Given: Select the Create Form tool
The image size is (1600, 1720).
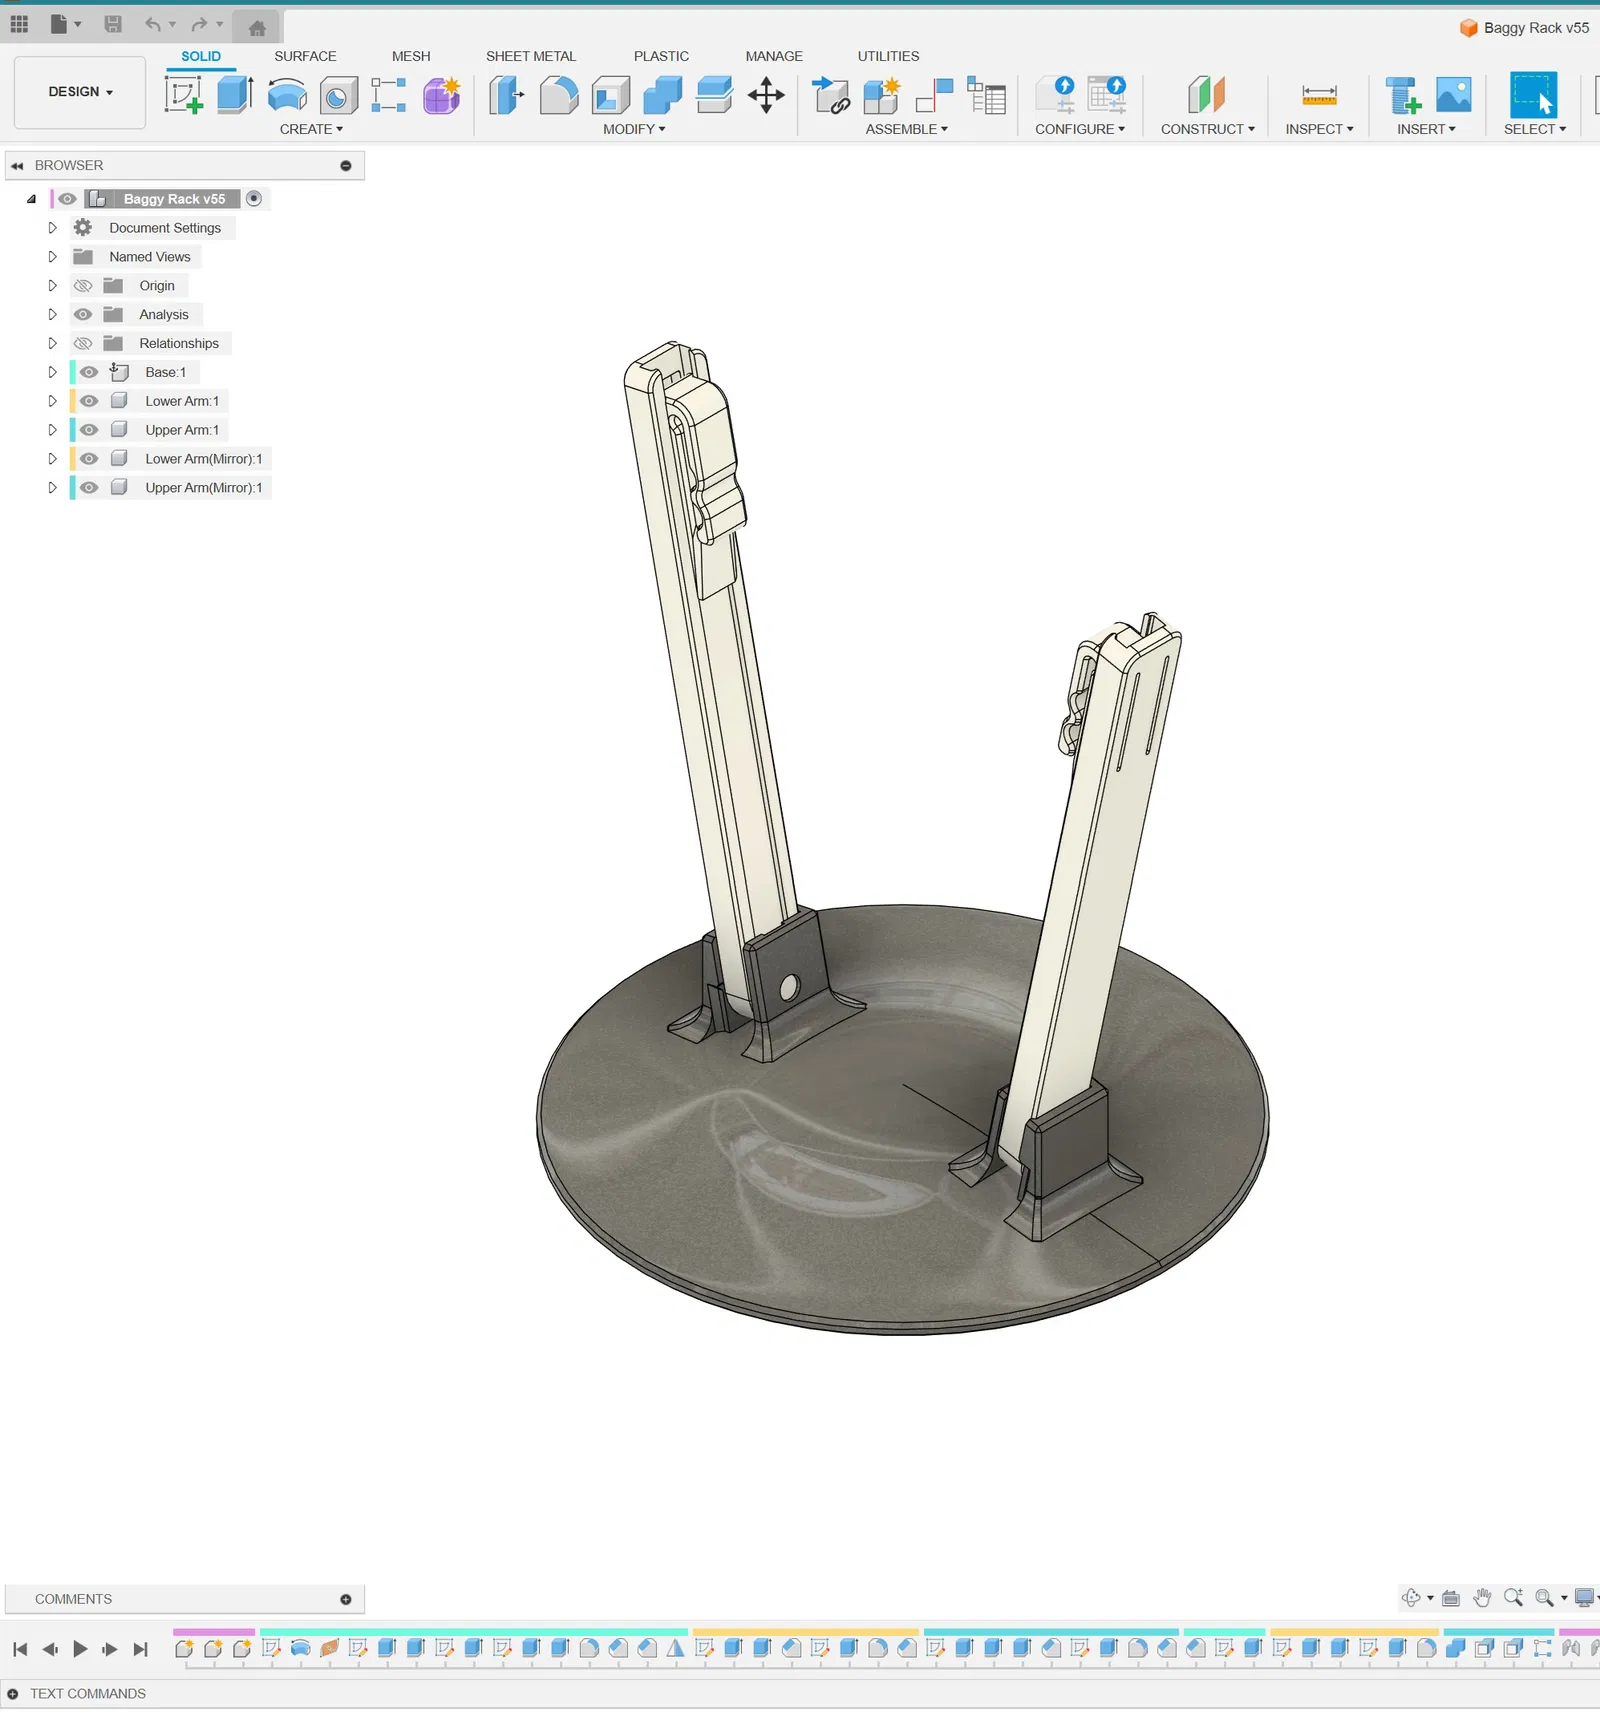Looking at the screenshot, I should tap(441, 96).
